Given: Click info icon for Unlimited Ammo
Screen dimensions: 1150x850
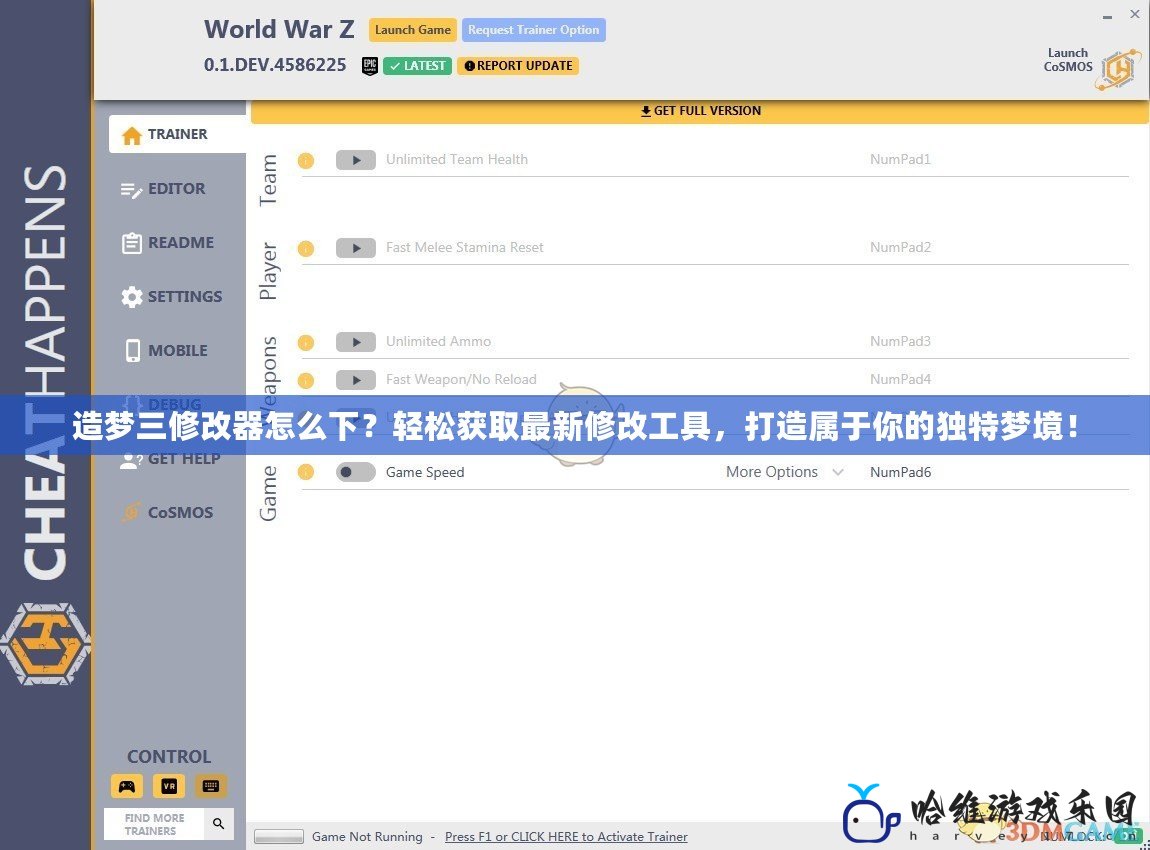Looking at the screenshot, I should tap(306, 342).
